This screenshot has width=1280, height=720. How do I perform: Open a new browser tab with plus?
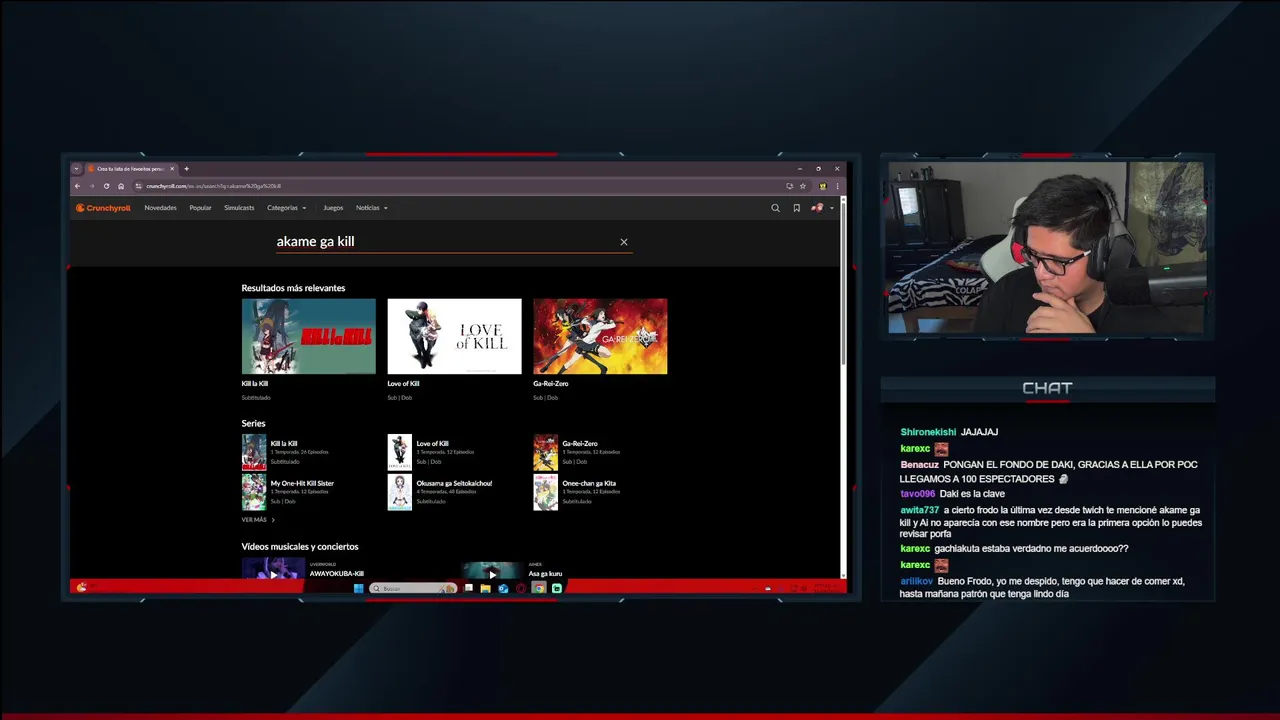pyautogui.click(x=186, y=169)
